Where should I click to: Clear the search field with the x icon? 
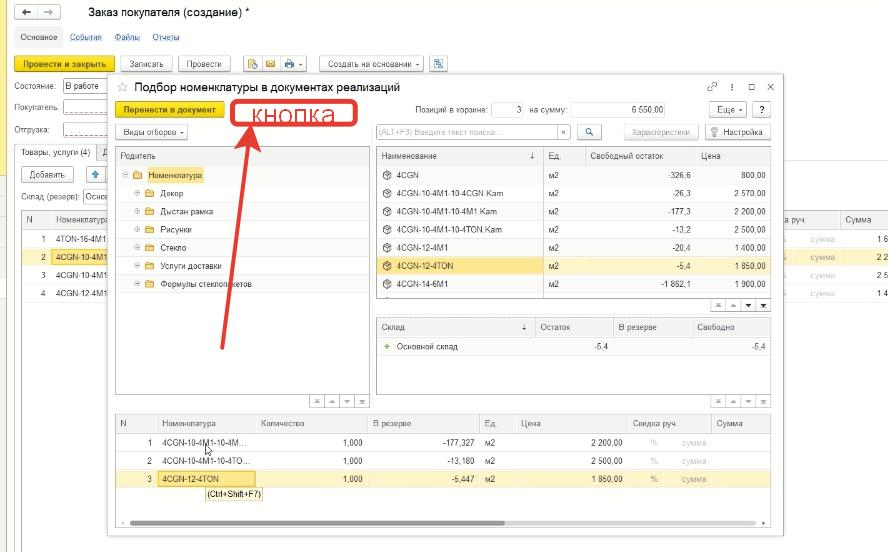click(x=563, y=132)
